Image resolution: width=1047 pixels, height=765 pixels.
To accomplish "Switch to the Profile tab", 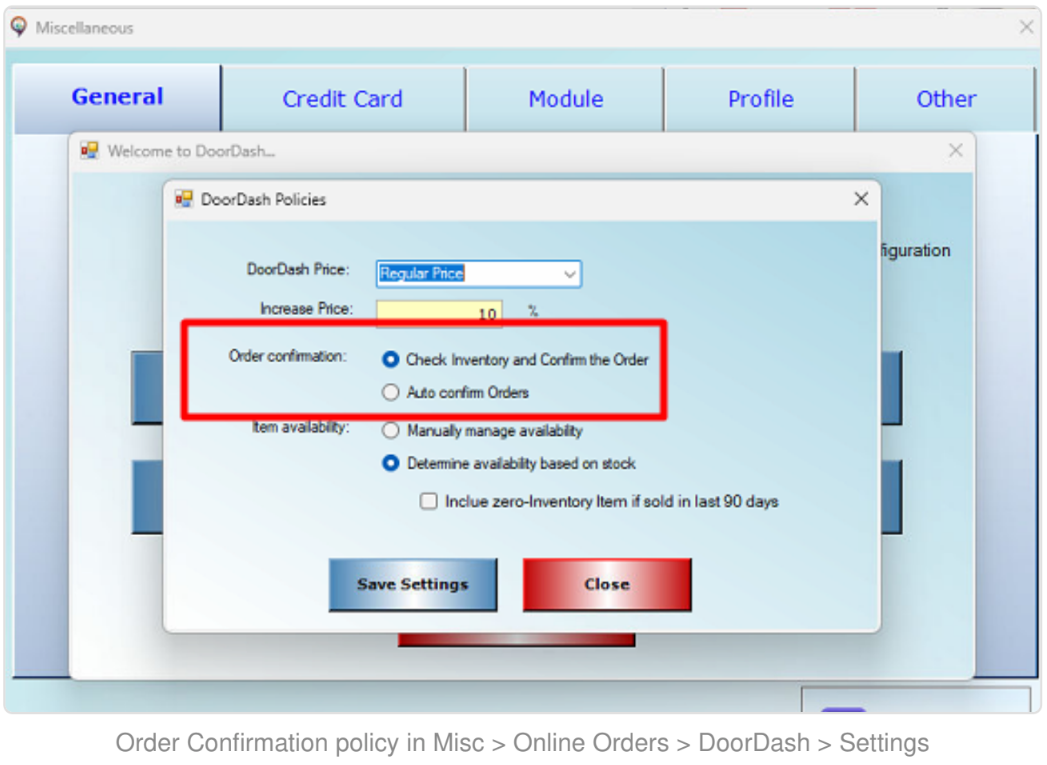I will 760,99.
